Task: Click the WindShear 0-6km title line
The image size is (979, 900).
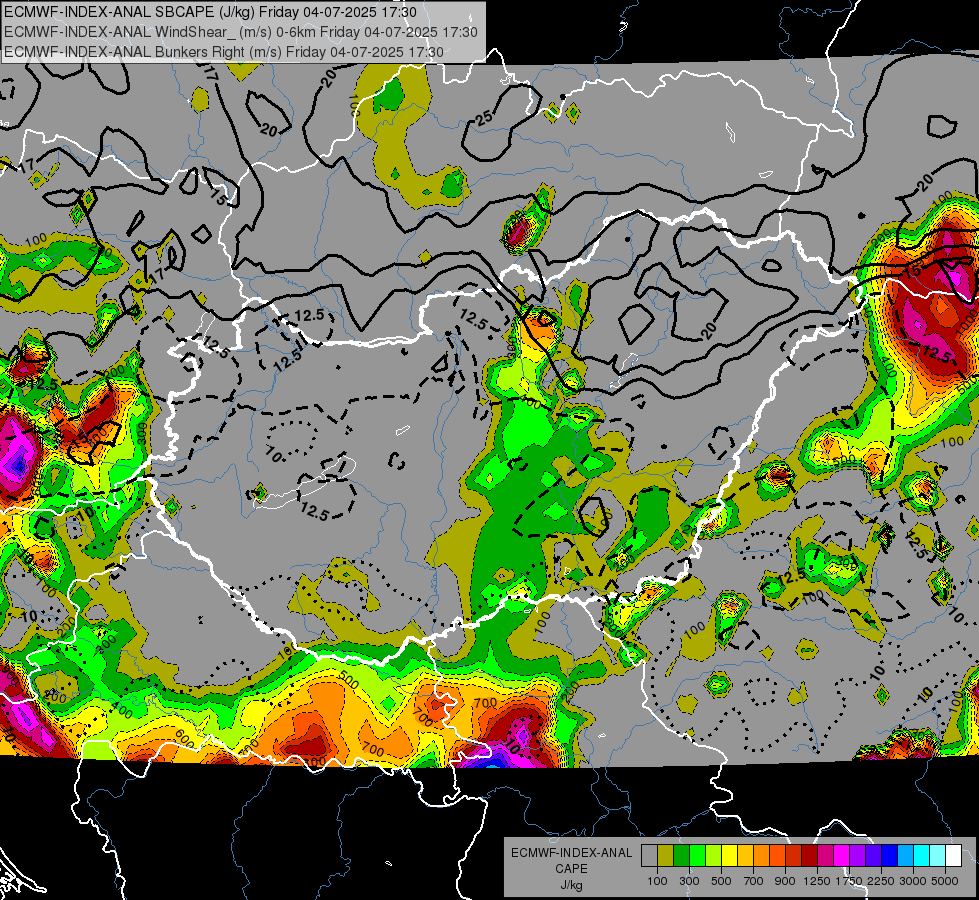Action: point(240,32)
